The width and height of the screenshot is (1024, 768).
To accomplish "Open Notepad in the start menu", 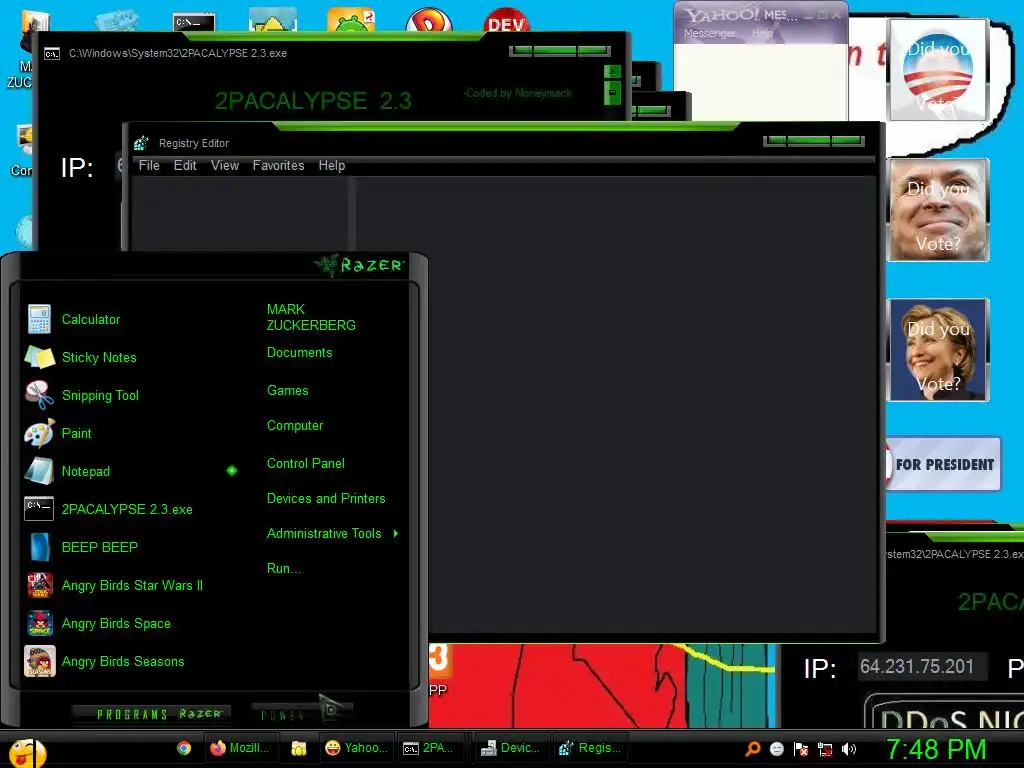I will pos(68,471).
